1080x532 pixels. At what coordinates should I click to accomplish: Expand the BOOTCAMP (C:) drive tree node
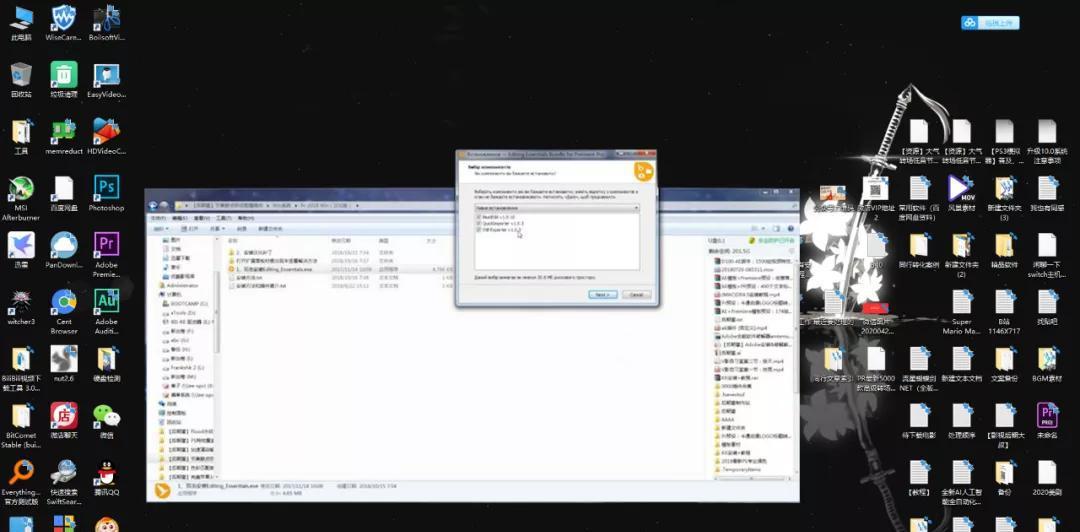click(162, 303)
